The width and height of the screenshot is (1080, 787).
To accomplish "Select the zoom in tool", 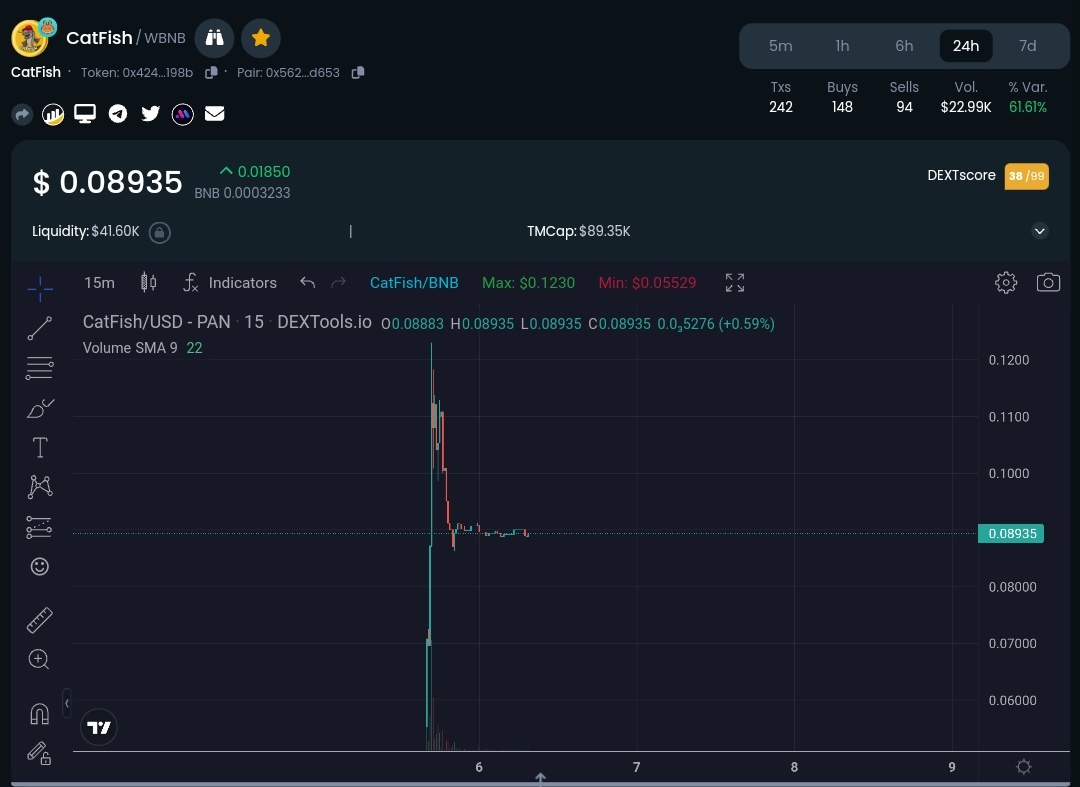I will pyautogui.click(x=39, y=660).
